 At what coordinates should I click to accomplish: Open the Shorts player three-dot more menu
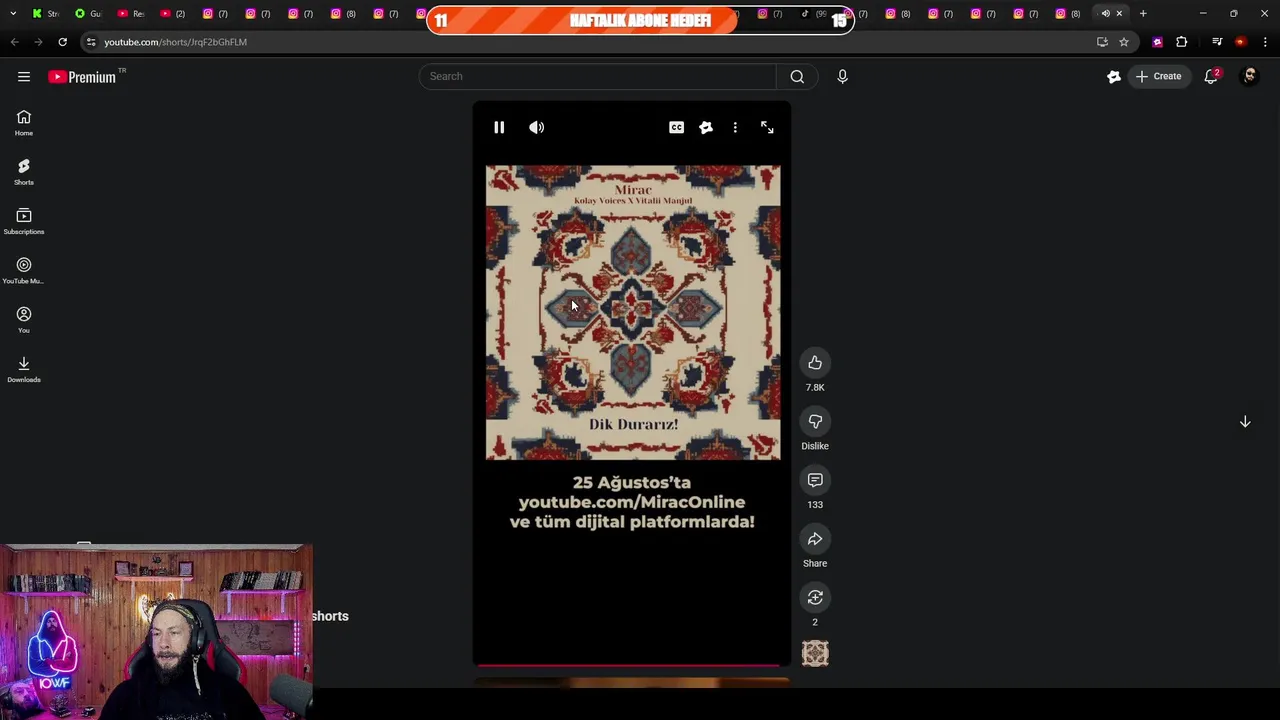point(735,127)
